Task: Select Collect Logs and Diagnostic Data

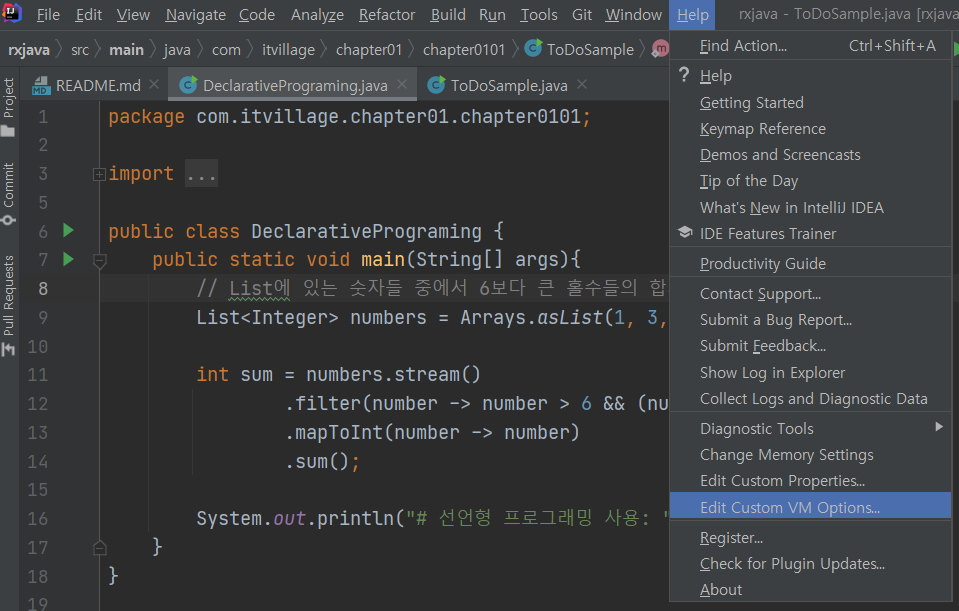Action: pos(810,398)
